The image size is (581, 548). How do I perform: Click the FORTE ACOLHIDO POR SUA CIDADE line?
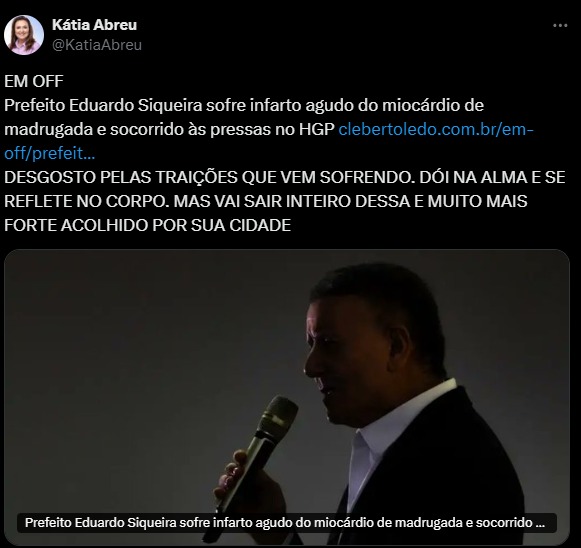(x=147, y=225)
